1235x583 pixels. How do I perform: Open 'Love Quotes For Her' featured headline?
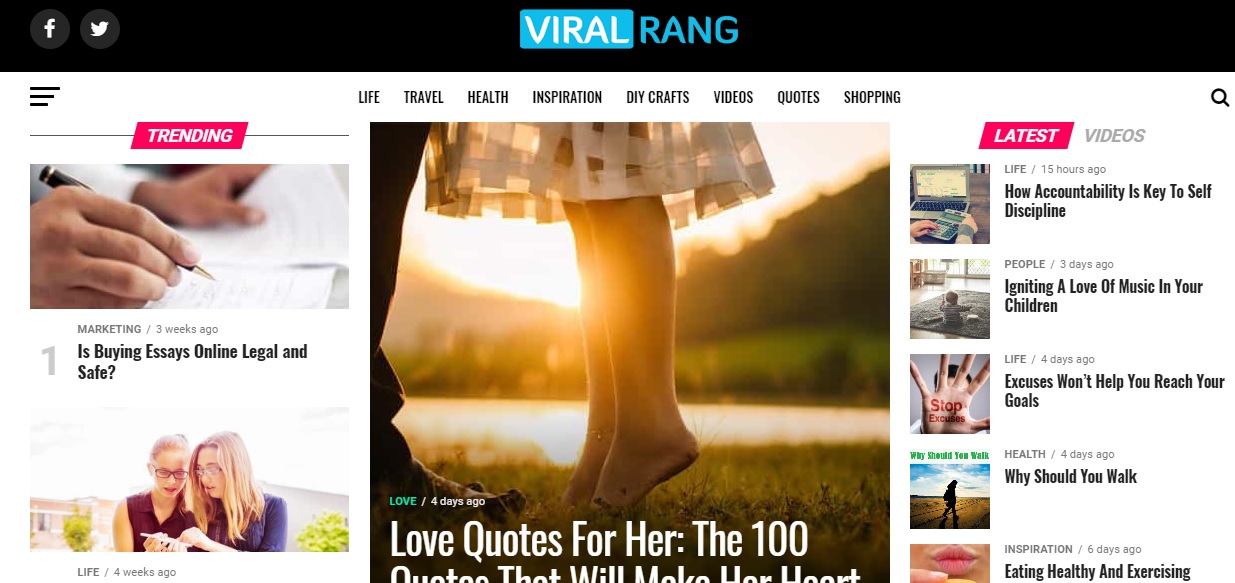pos(625,551)
